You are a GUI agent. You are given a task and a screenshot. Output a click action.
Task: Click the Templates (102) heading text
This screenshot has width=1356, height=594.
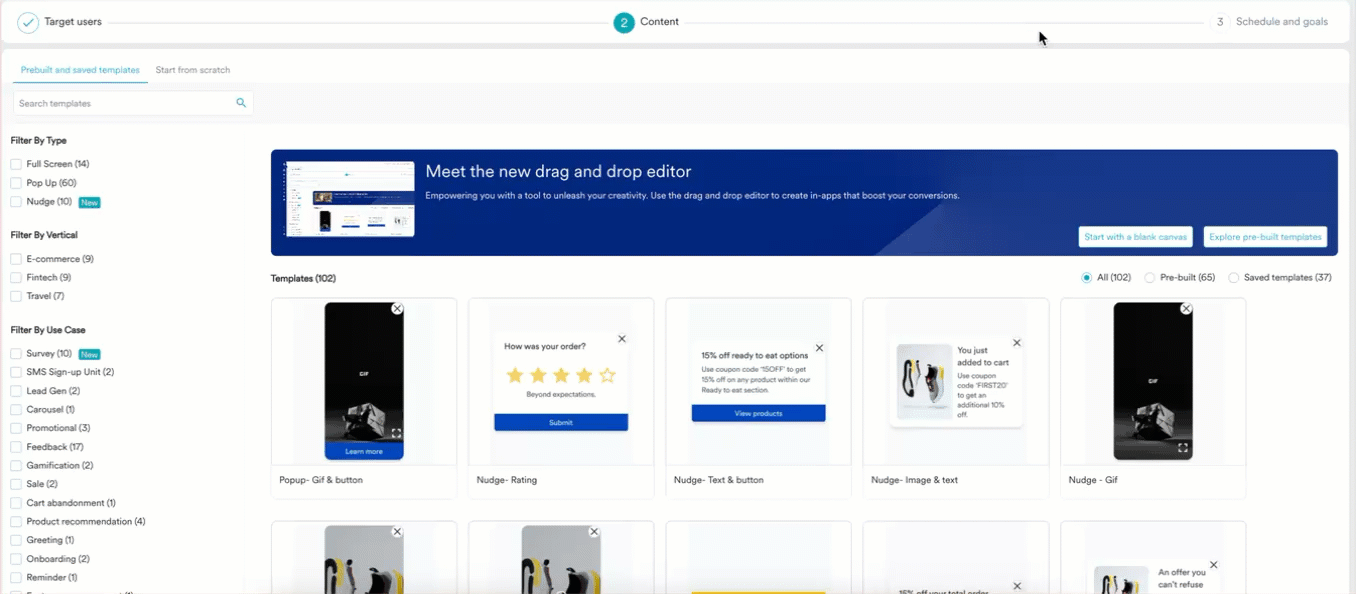[x=303, y=279]
